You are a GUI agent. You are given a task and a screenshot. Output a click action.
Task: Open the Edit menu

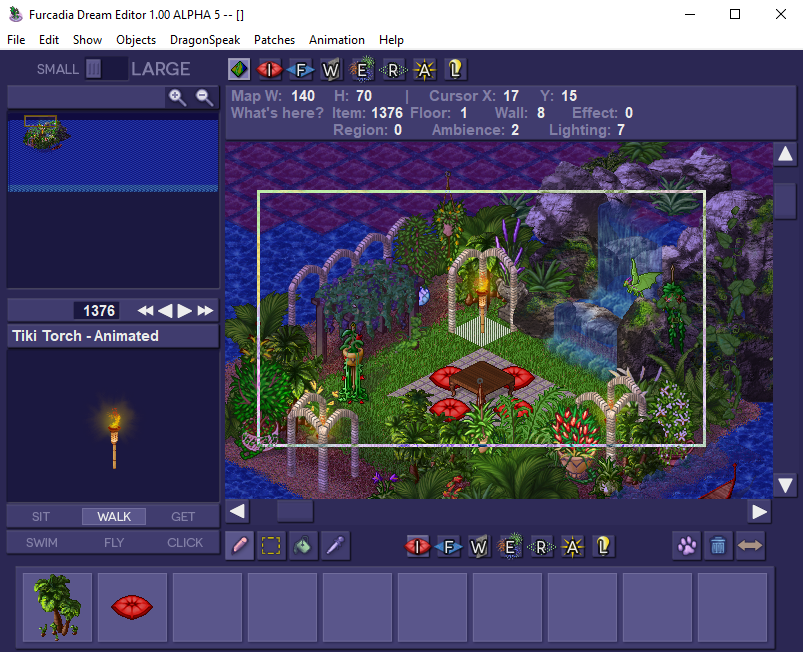(x=49, y=40)
